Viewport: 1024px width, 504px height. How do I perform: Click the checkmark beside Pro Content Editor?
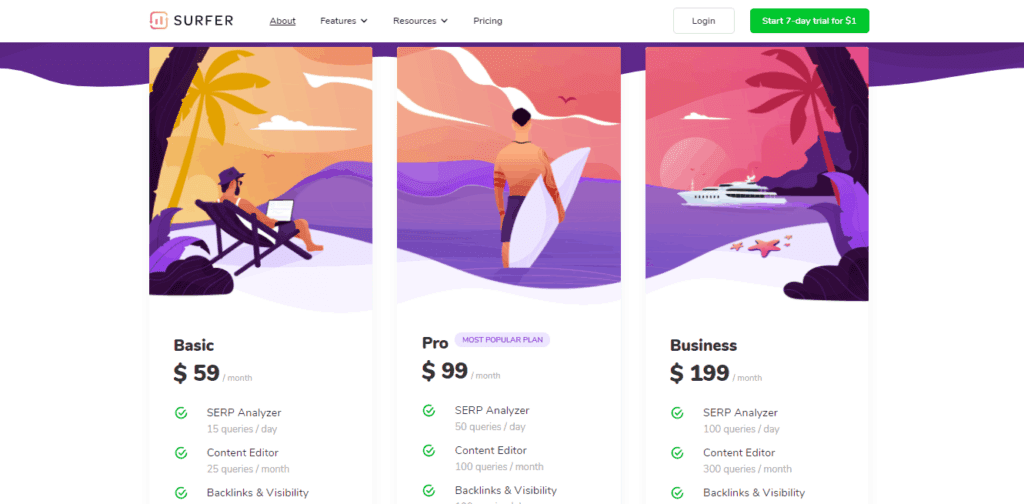coord(429,450)
